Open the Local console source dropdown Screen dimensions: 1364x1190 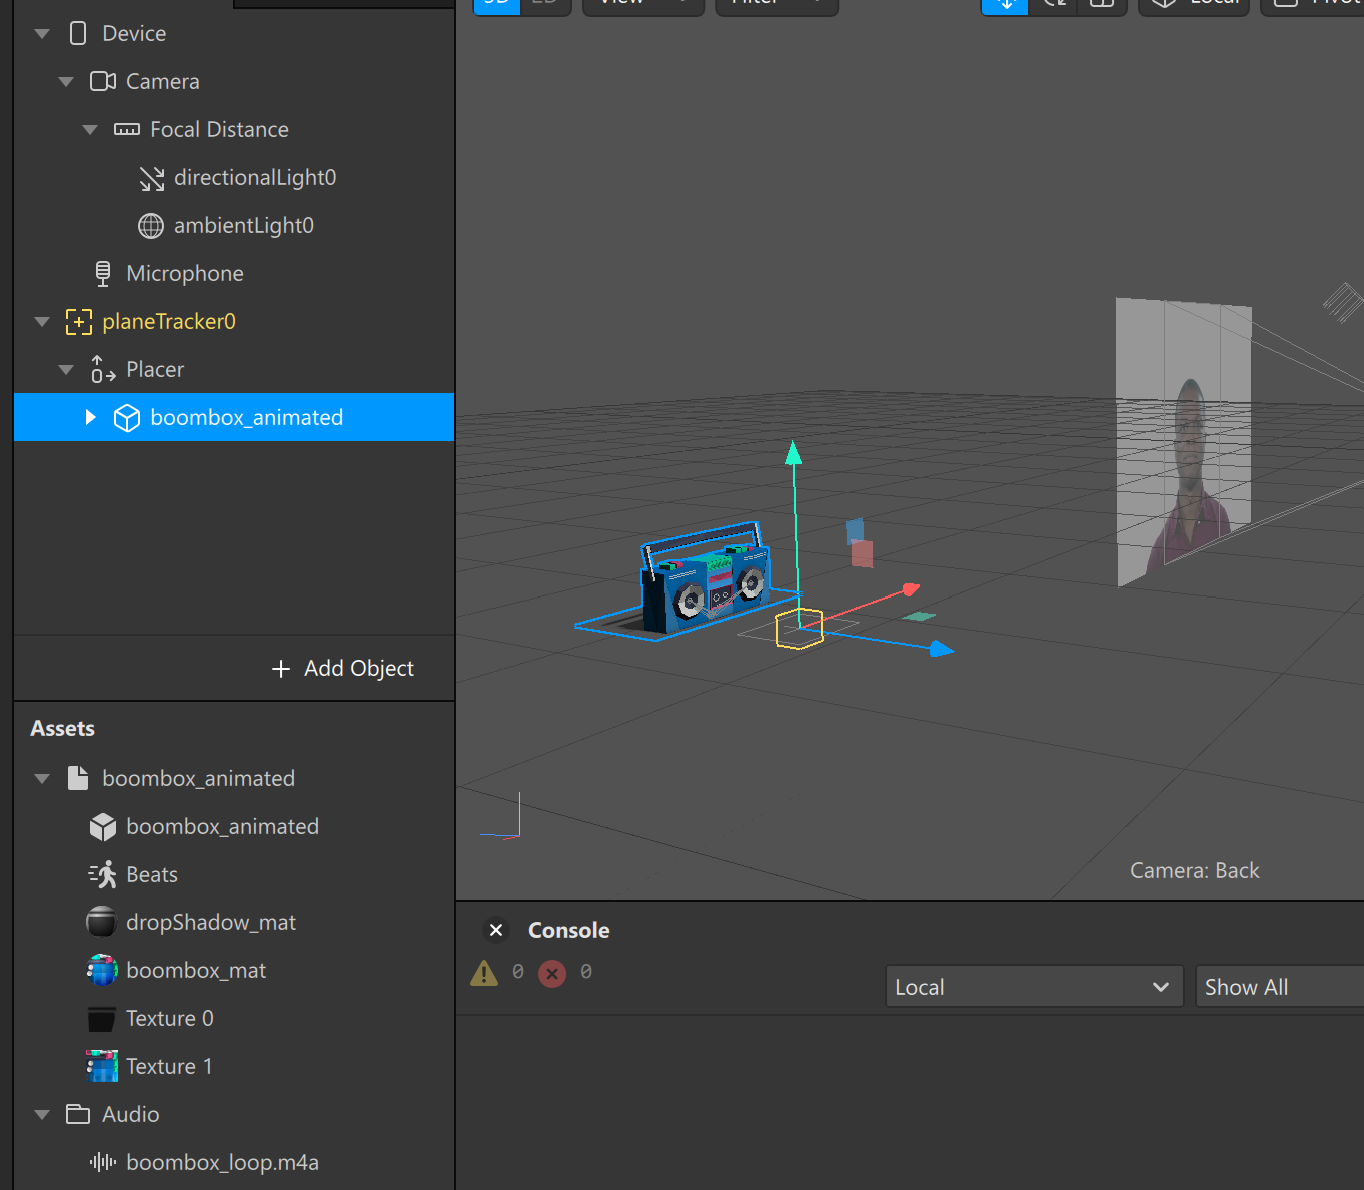[1035, 987]
